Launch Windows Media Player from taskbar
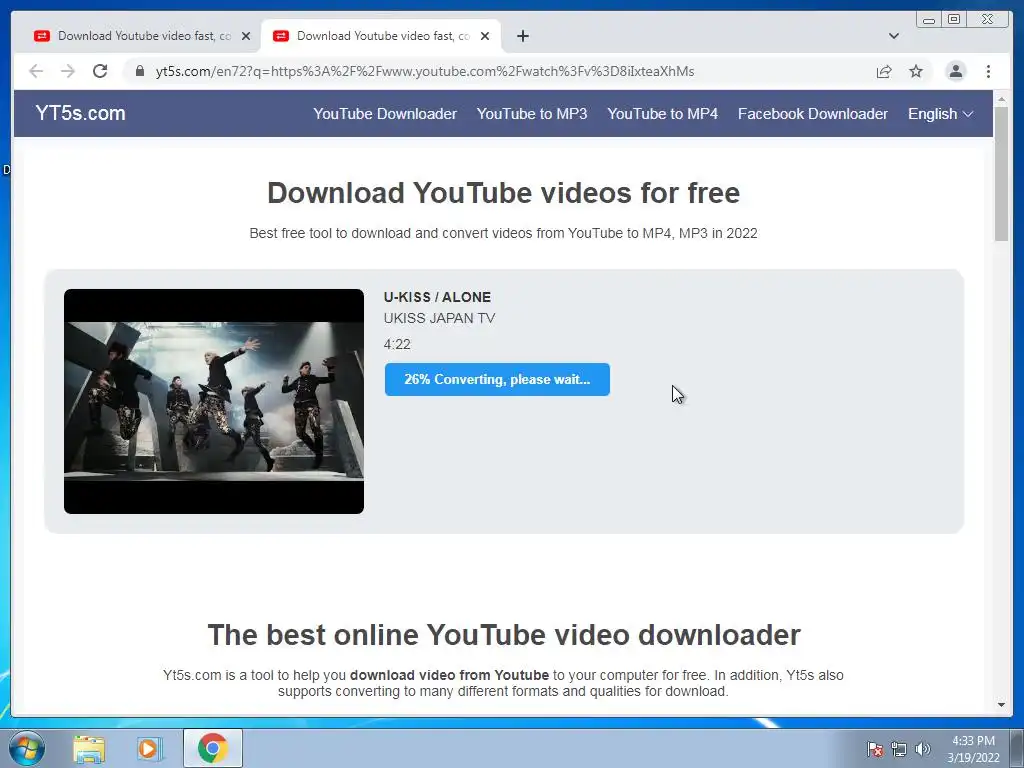Screen dimensions: 1024x768 (x=149, y=749)
